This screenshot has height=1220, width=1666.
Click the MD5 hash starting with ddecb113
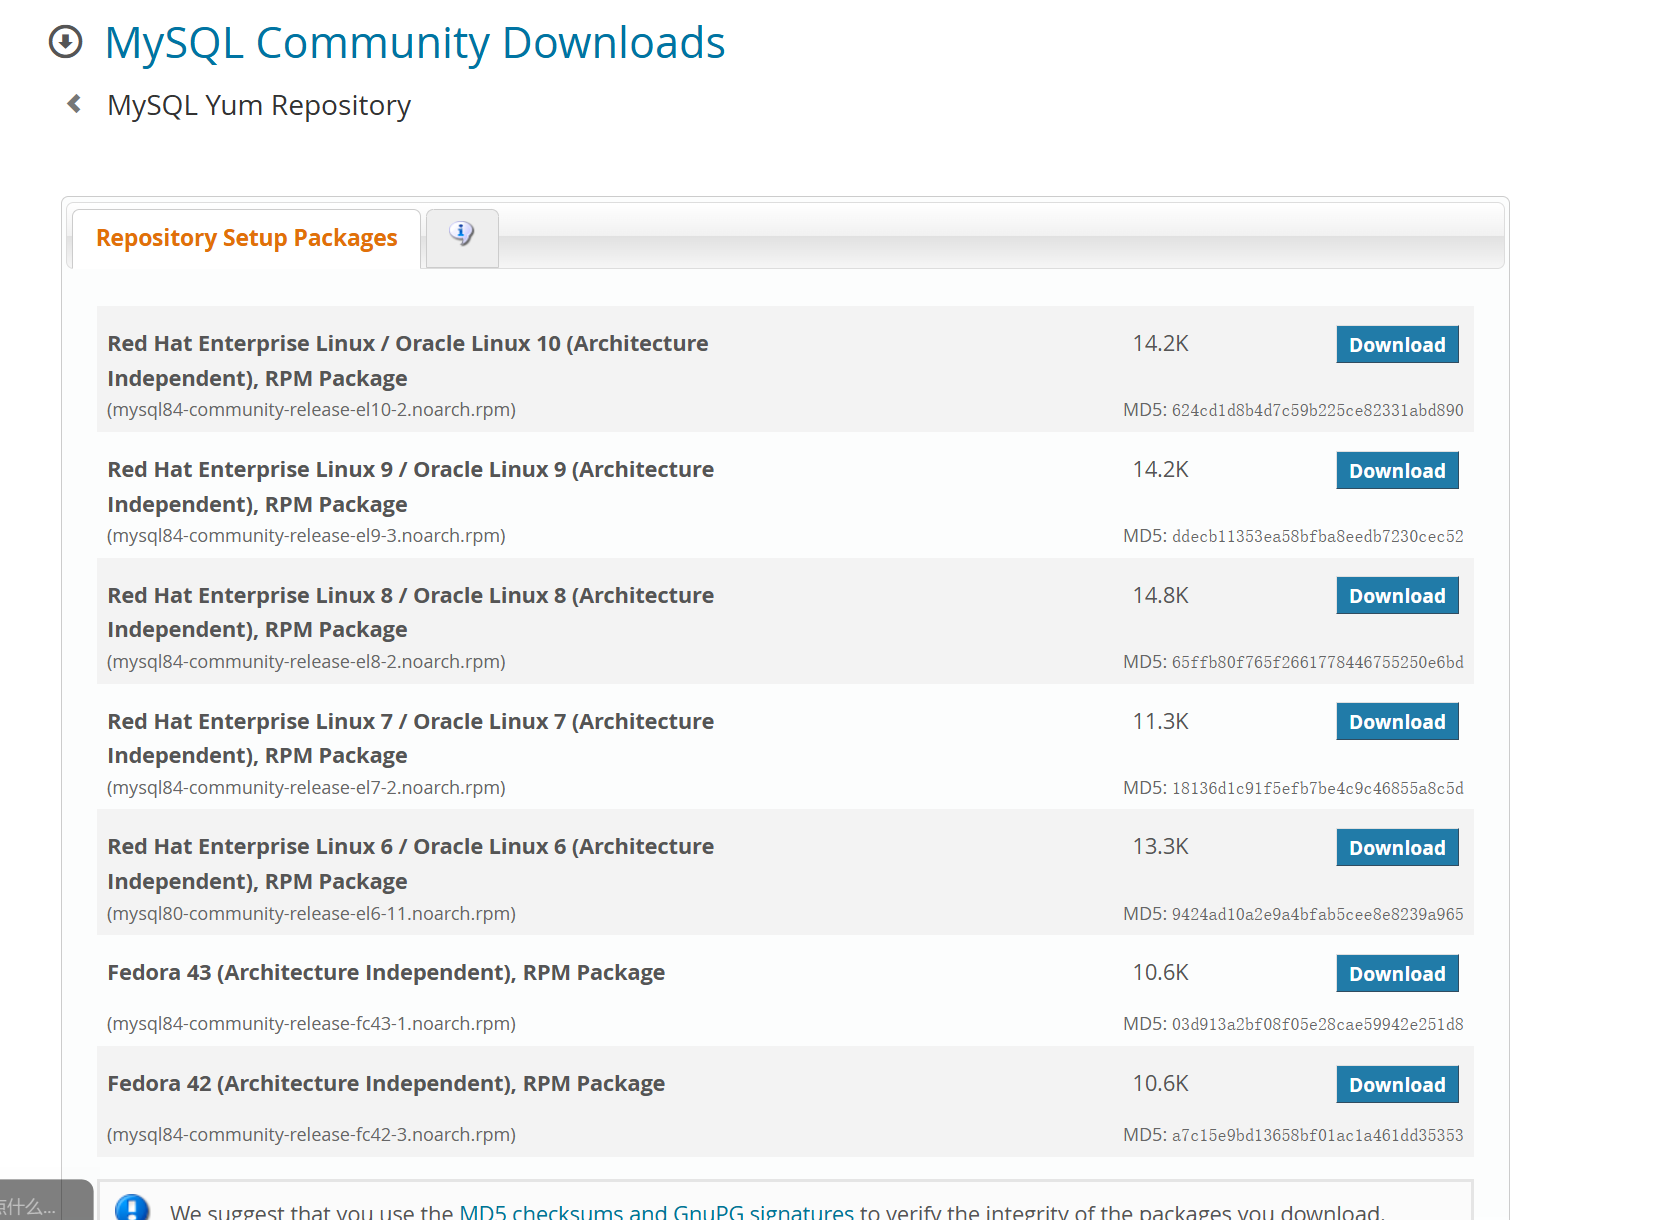pyautogui.click(x=1318, y=536)
